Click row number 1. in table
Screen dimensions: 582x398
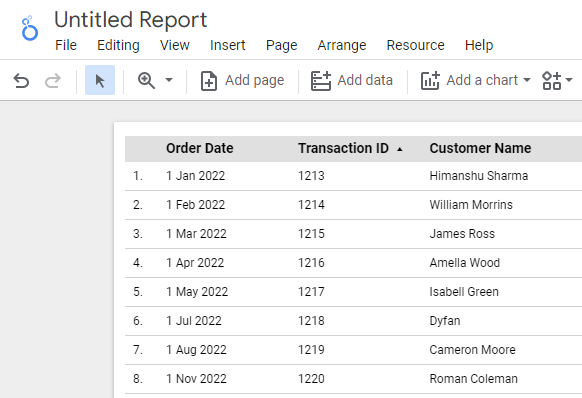(x=138, y=176)
